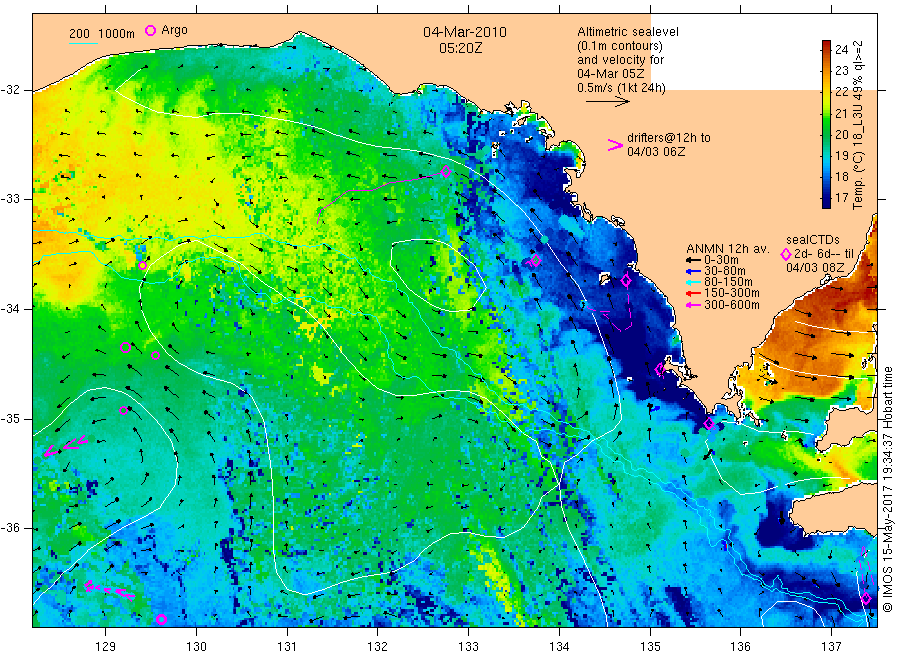Click the -34 latitude axis label
The height and width of the screenshot is (660, 900).
[10, 309]
